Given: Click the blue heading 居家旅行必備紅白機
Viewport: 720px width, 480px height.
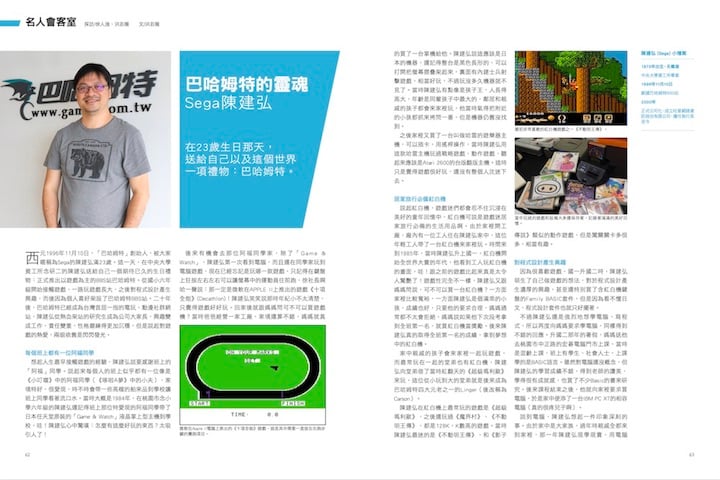Looking at the screenshot, I should tap(420, 199).
